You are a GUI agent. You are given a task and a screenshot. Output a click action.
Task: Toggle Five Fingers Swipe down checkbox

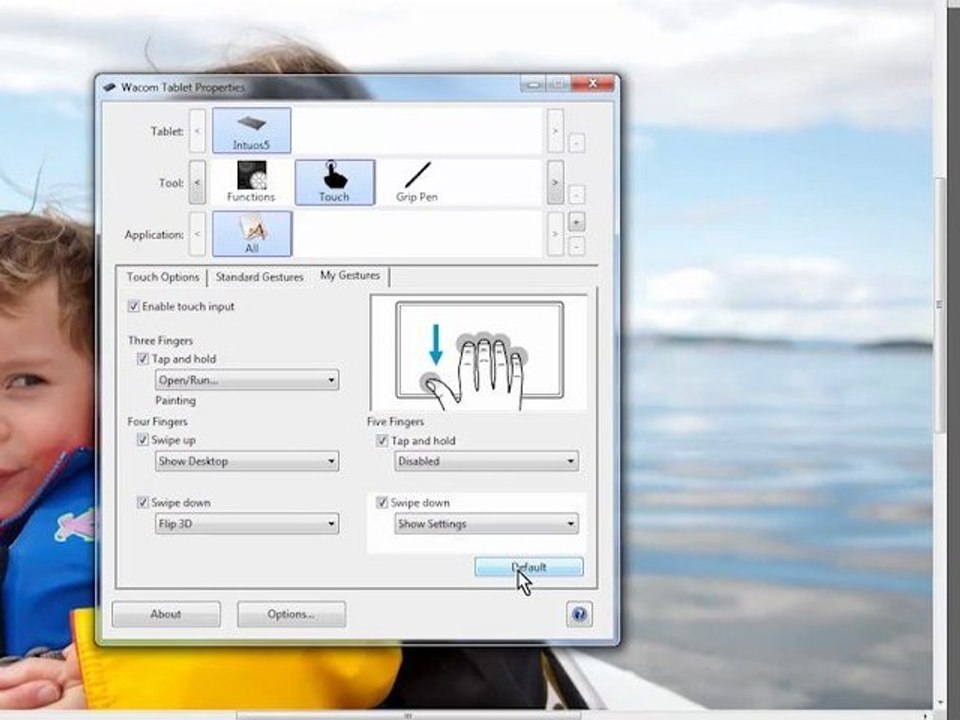pos(382,503)
